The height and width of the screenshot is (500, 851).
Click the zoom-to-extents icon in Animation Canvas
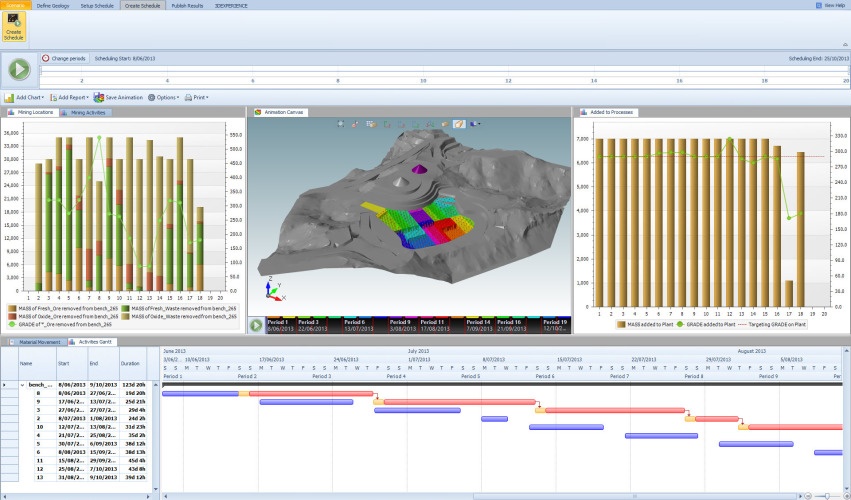(340, 124)
